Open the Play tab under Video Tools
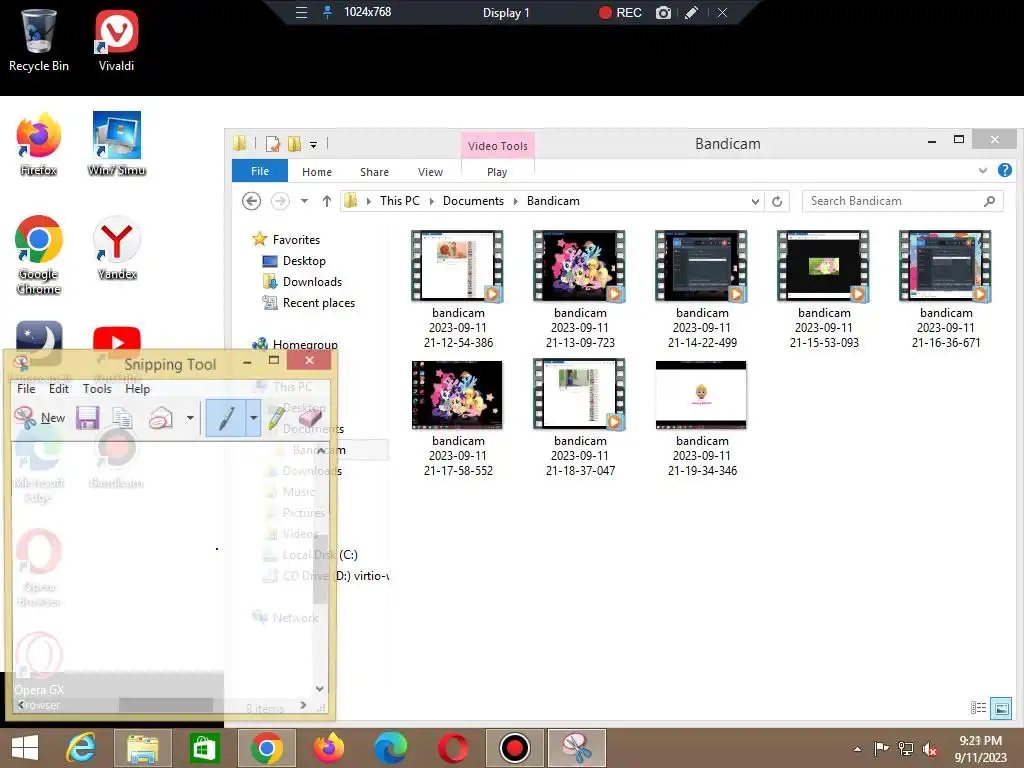Screen dimensions: 1024x768 497,172
